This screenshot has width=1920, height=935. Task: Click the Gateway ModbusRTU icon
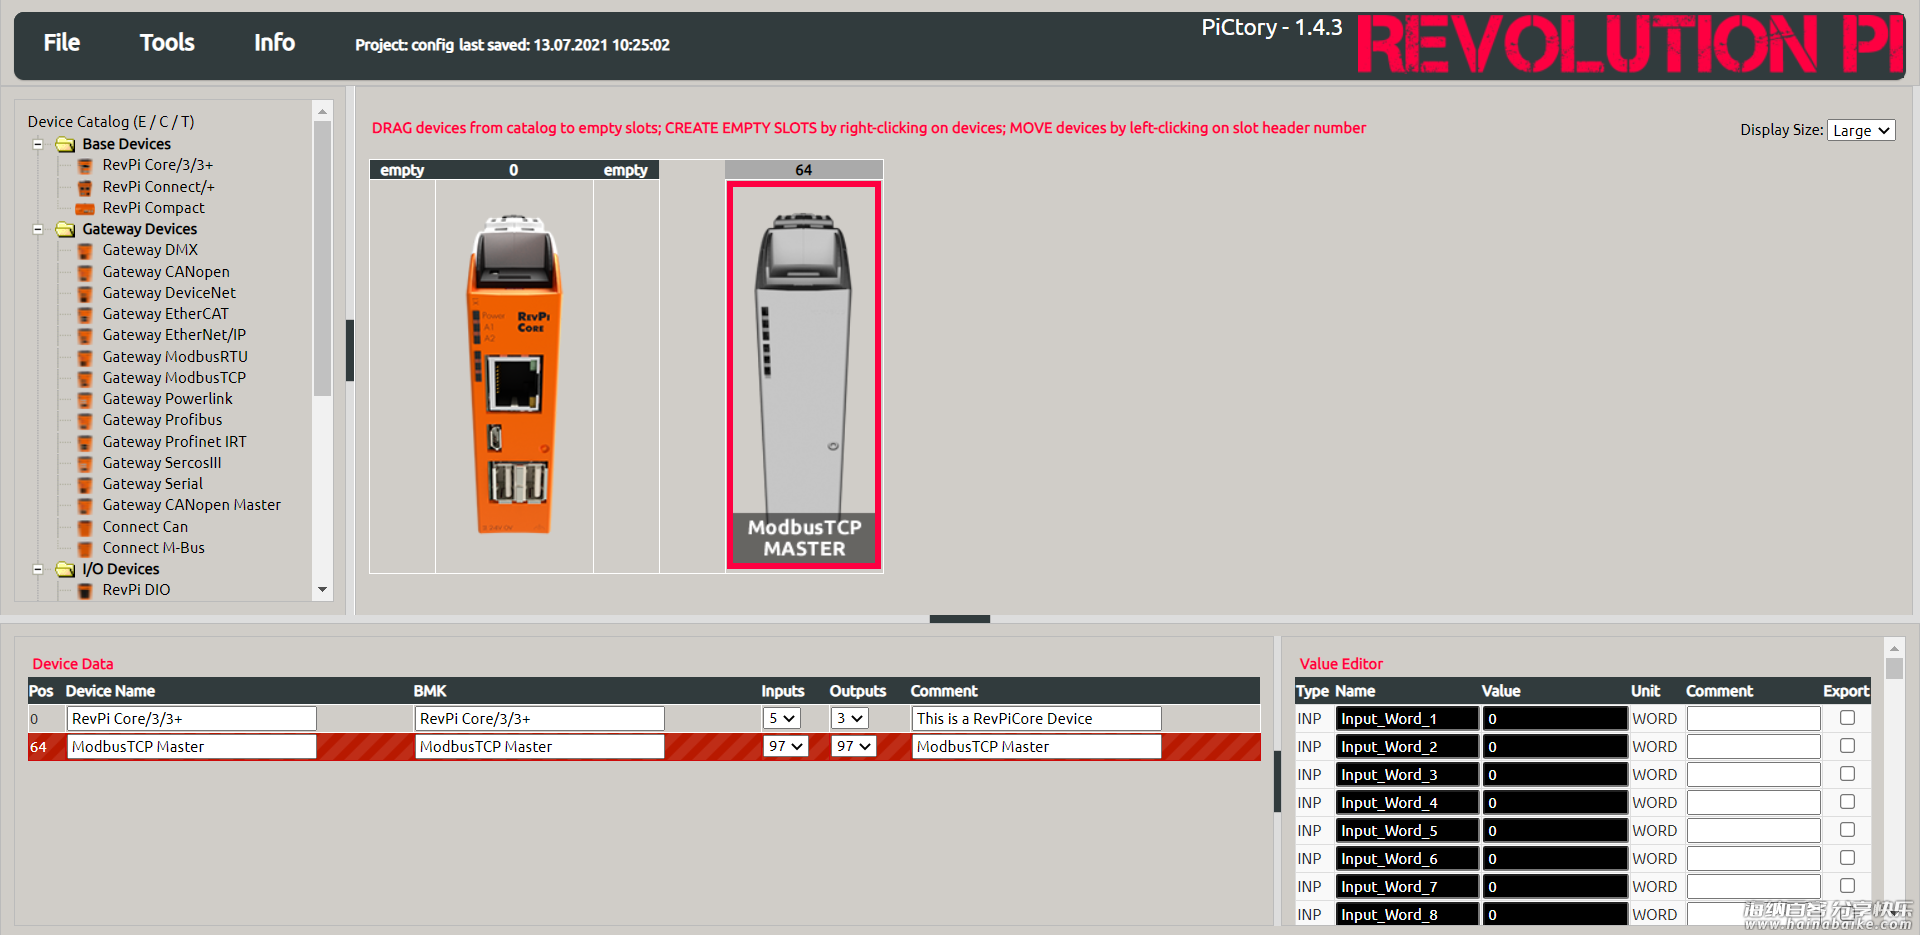86,357
